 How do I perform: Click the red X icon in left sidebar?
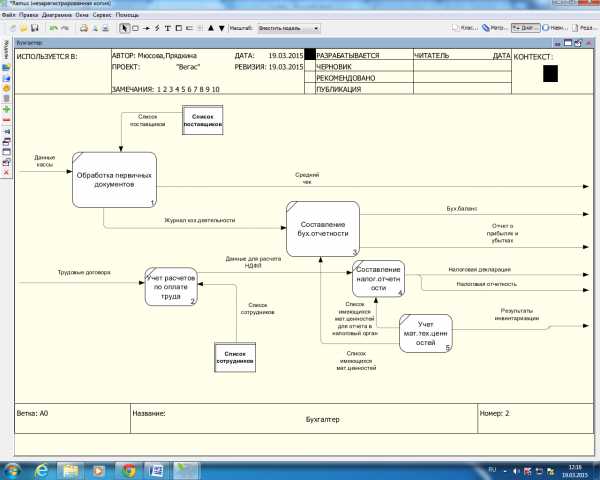[x=6, y=172]
